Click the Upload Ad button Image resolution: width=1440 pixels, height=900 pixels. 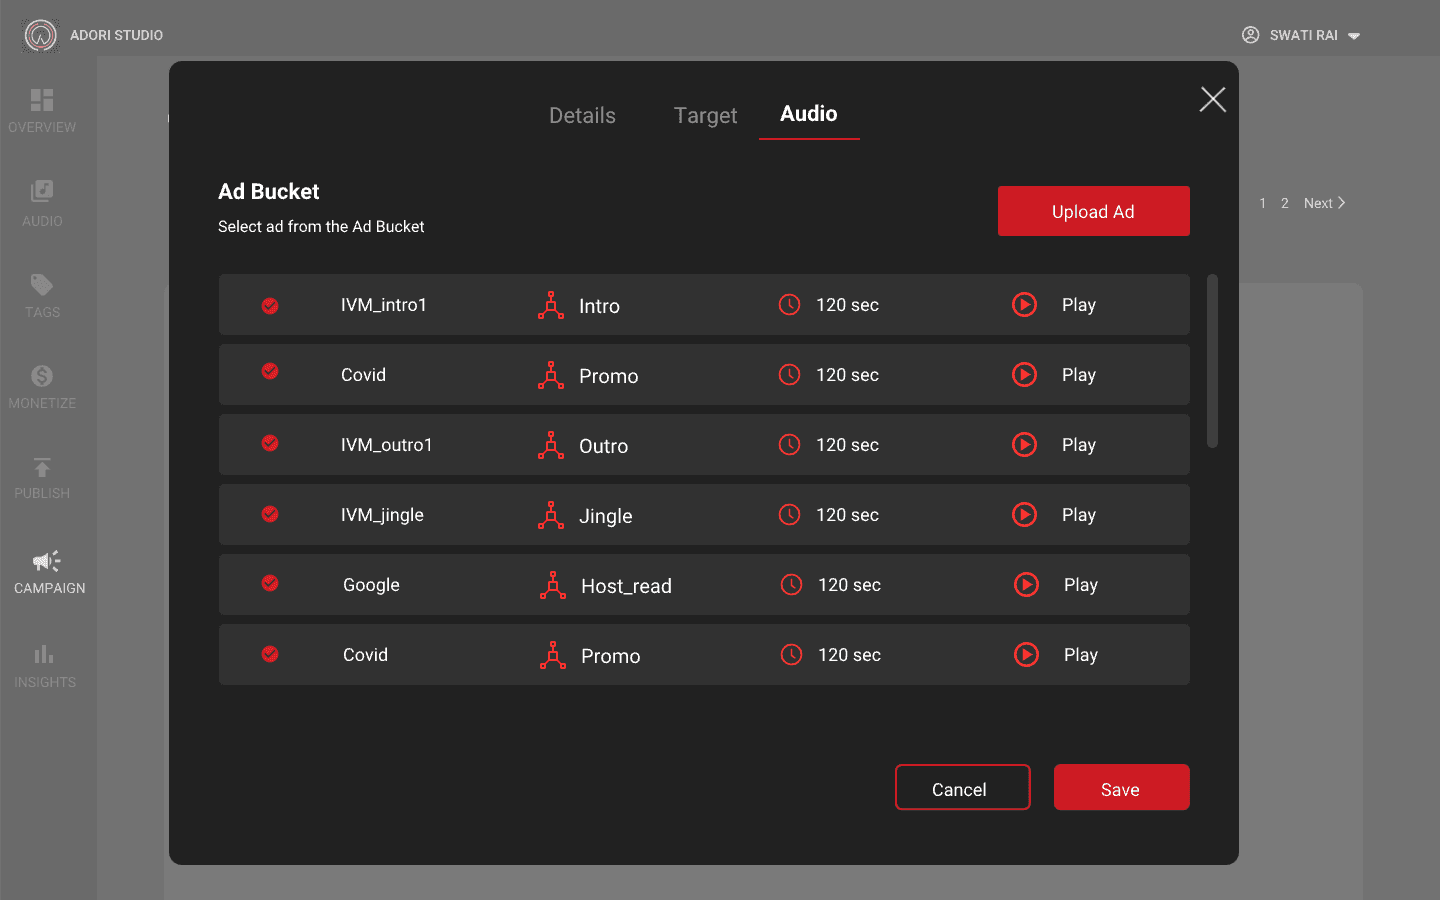tap(1094, 211)
